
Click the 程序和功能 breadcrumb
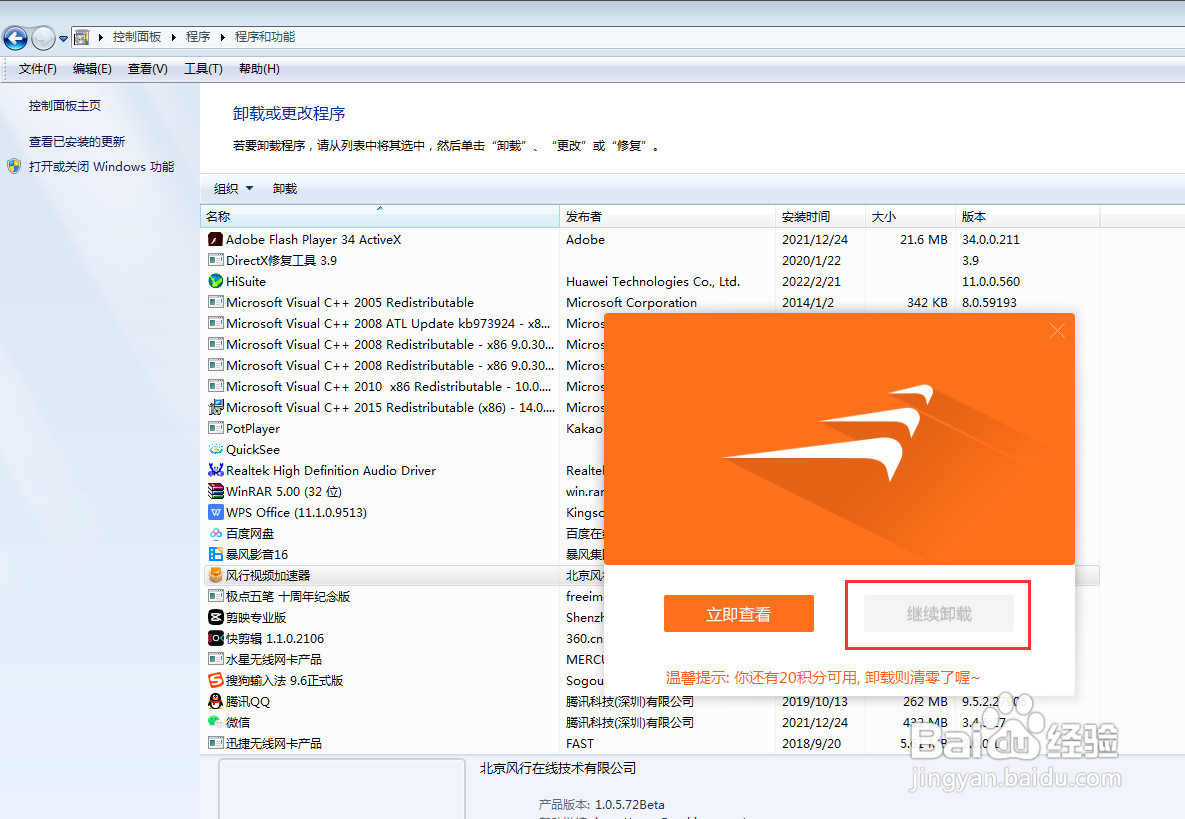tap(265, 37)
